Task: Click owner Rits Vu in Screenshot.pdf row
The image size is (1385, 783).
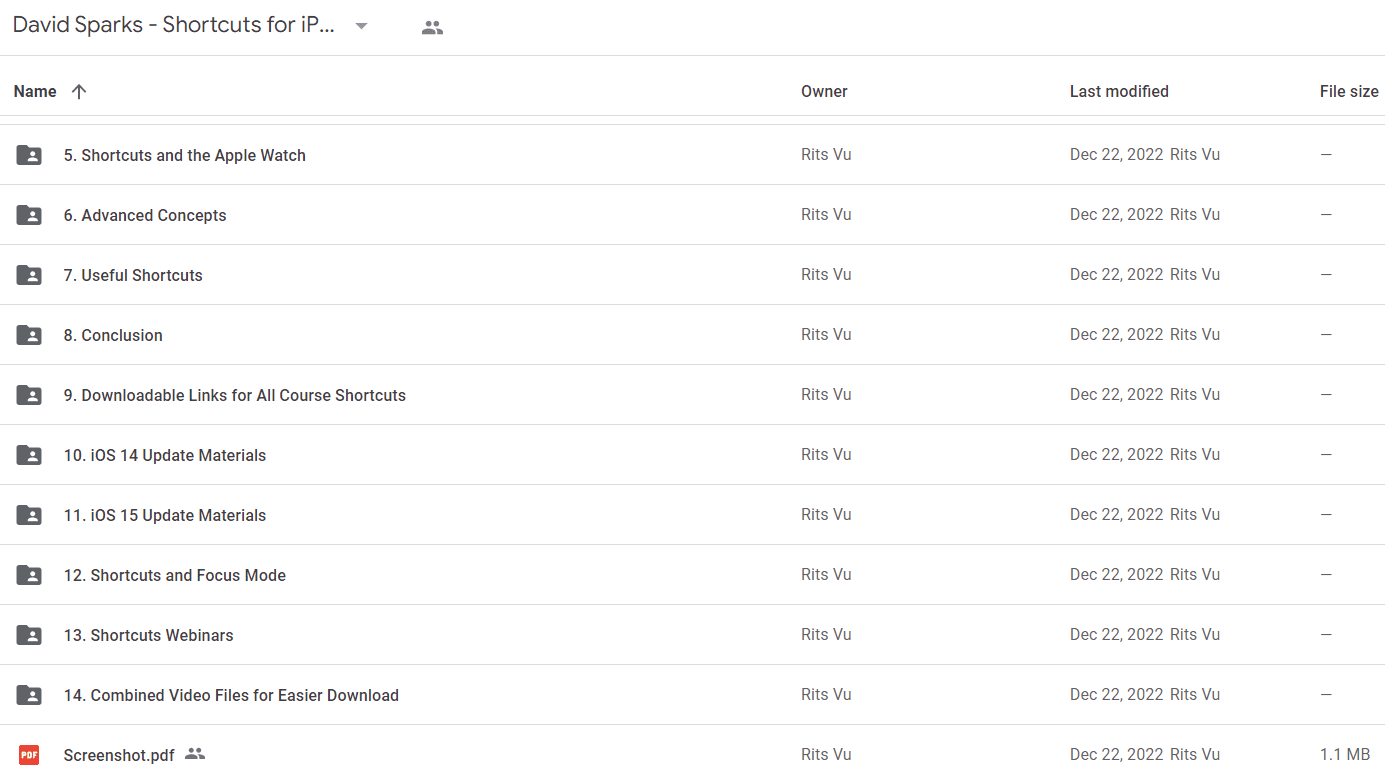Action: pyautogui.click(x=826, y=754)
